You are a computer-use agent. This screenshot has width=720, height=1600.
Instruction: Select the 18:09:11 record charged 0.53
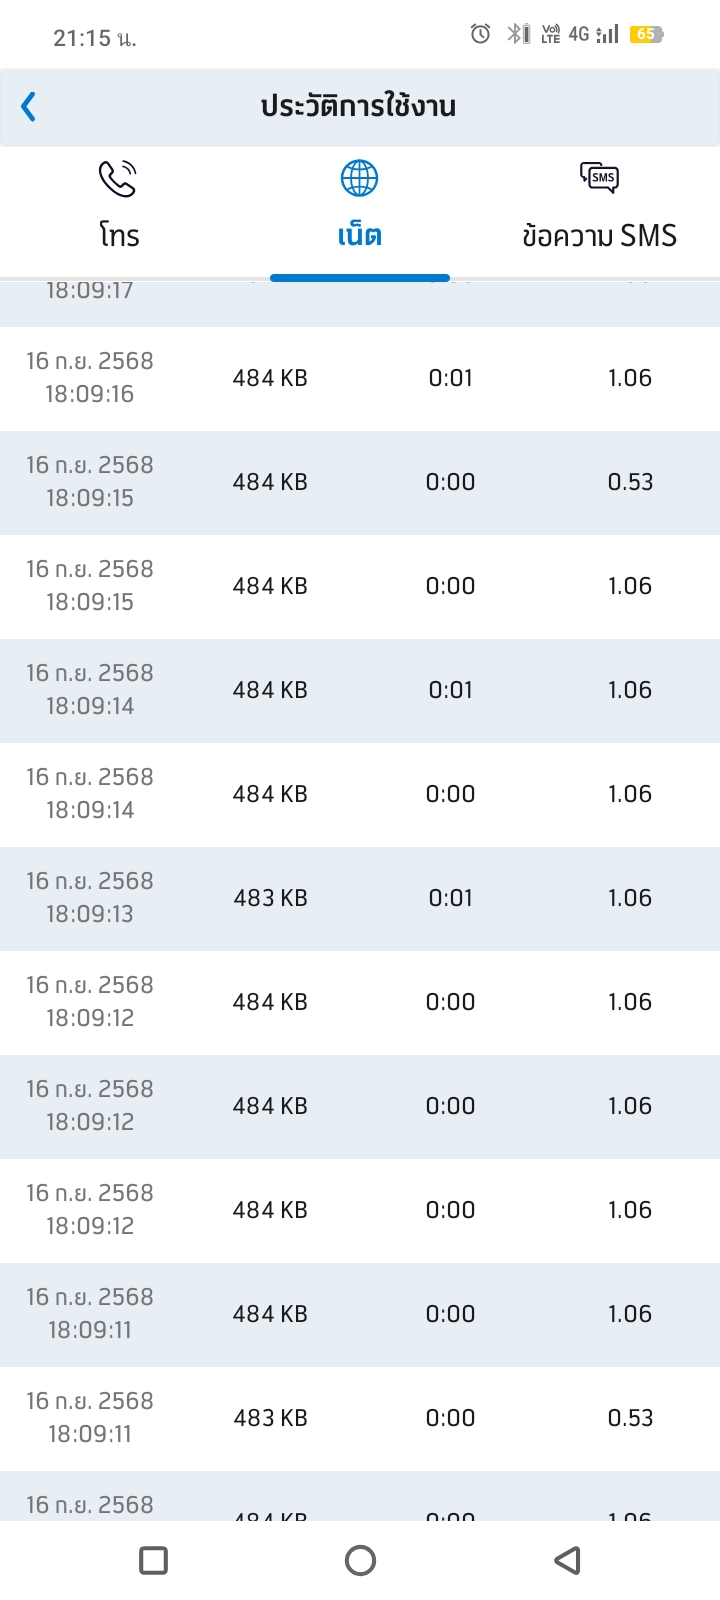(360, 1419)
